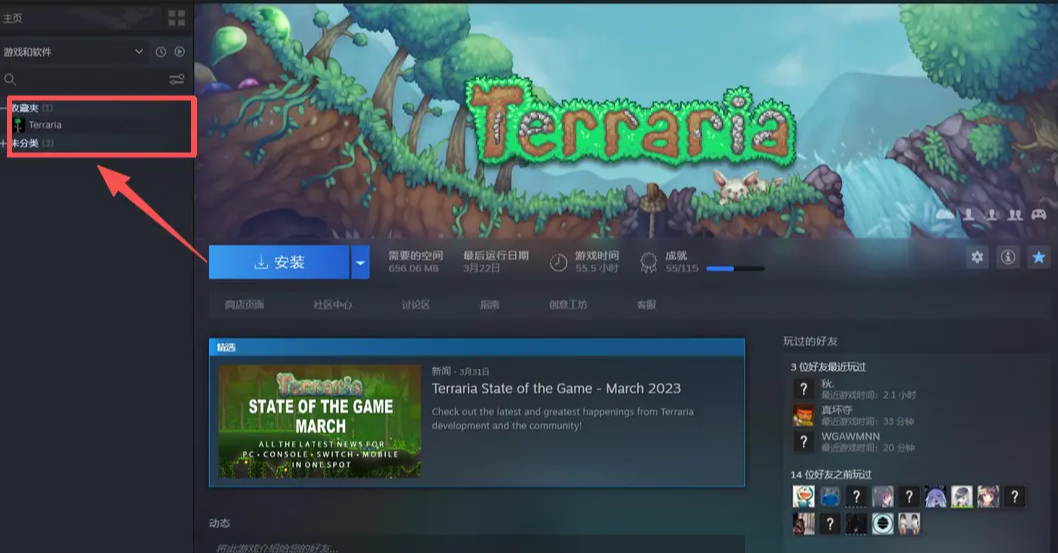Collapse the 收藏夹 category
The image size is (1058, 553).
click(6, 108)
